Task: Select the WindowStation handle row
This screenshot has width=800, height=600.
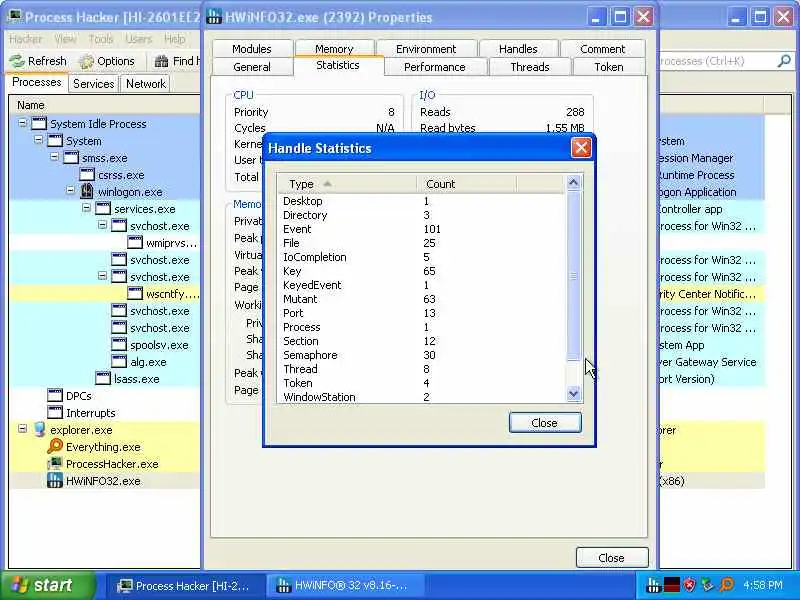Action: [x=421, y=397]
